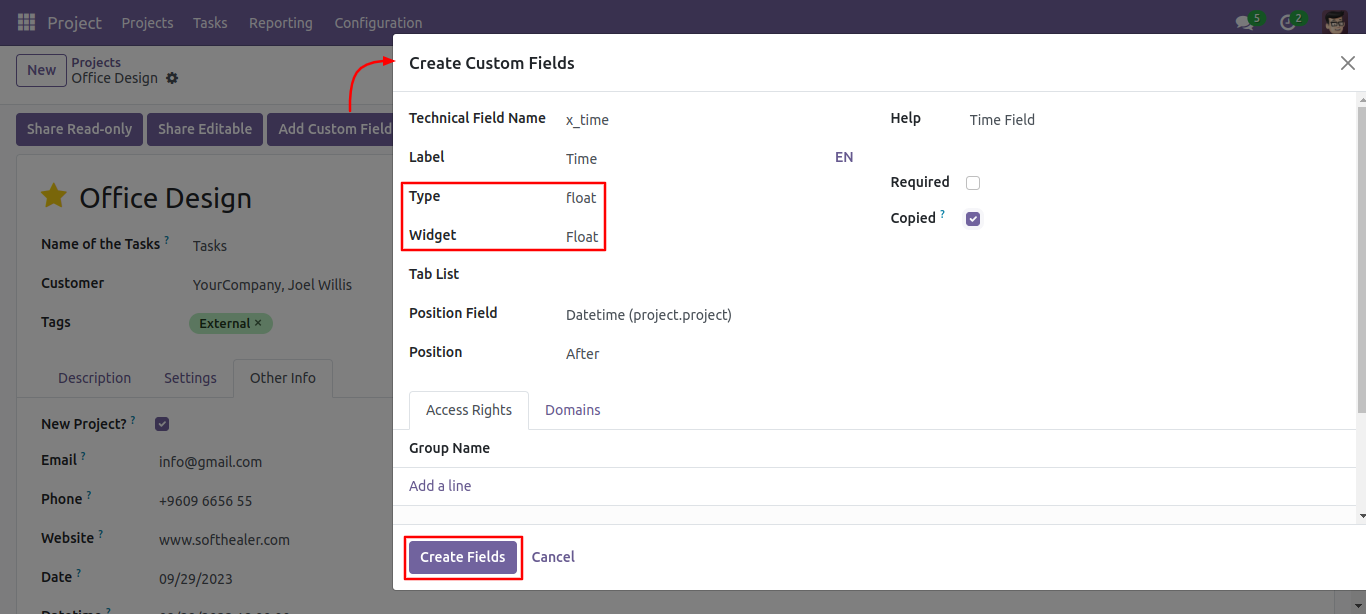1366x614 pixels.
Task: Open the Tasks menu
Action: tap(210, 22)
